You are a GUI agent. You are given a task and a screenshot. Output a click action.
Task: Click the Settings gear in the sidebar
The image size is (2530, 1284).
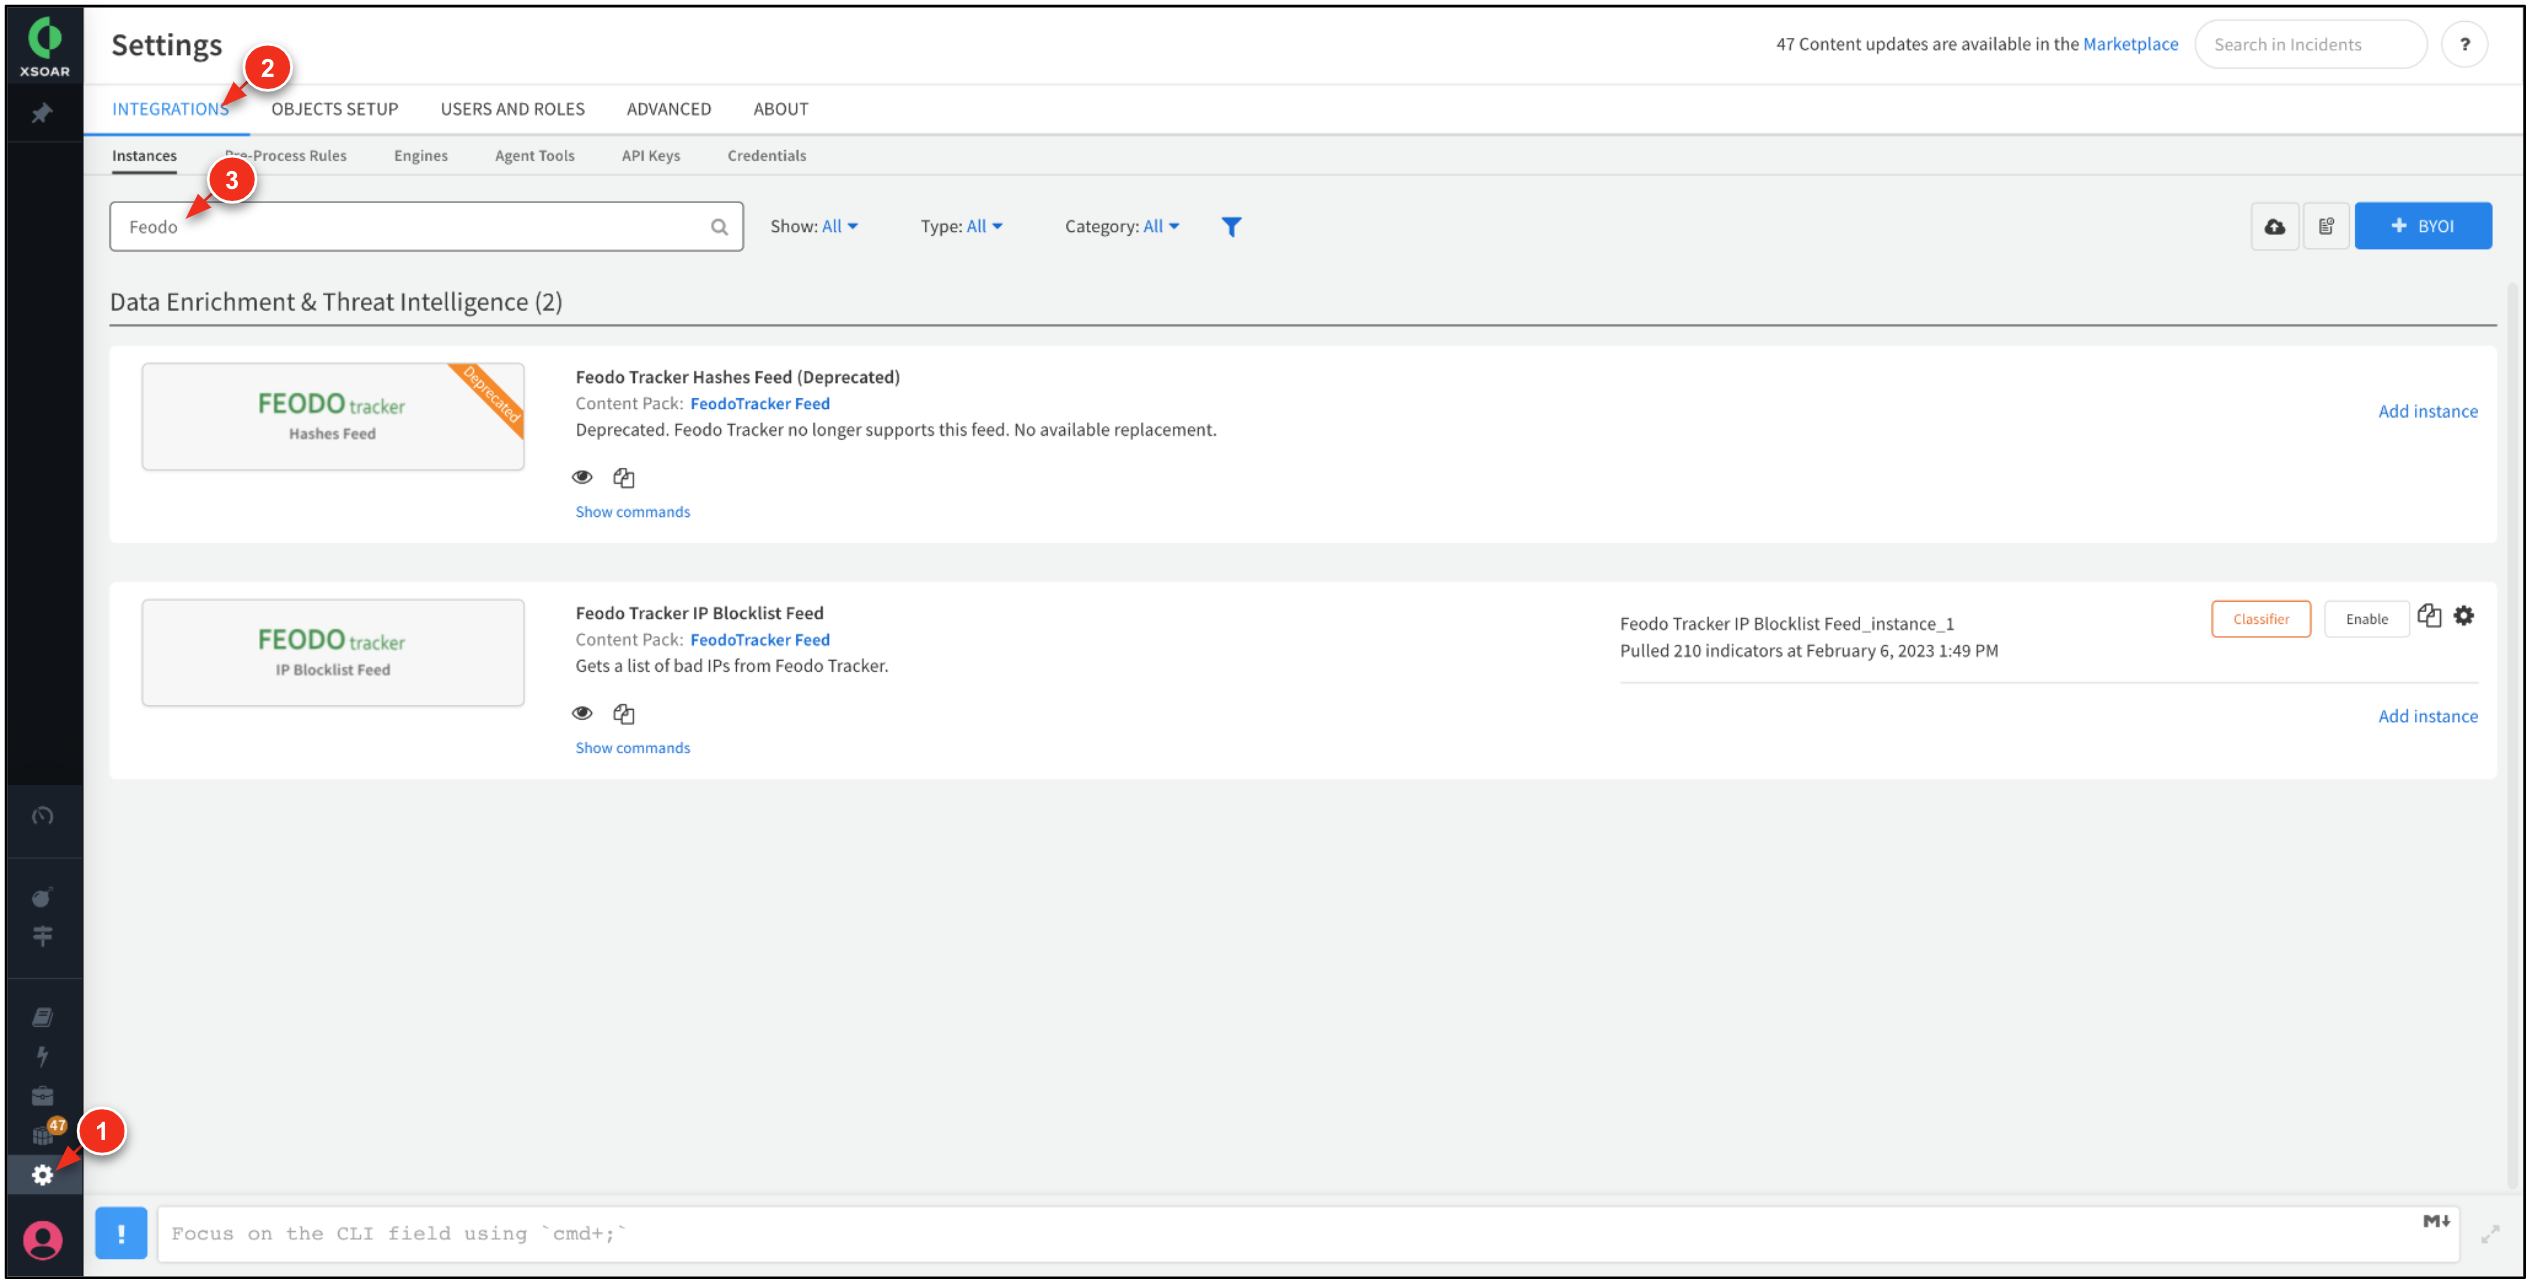[42, 1175]
